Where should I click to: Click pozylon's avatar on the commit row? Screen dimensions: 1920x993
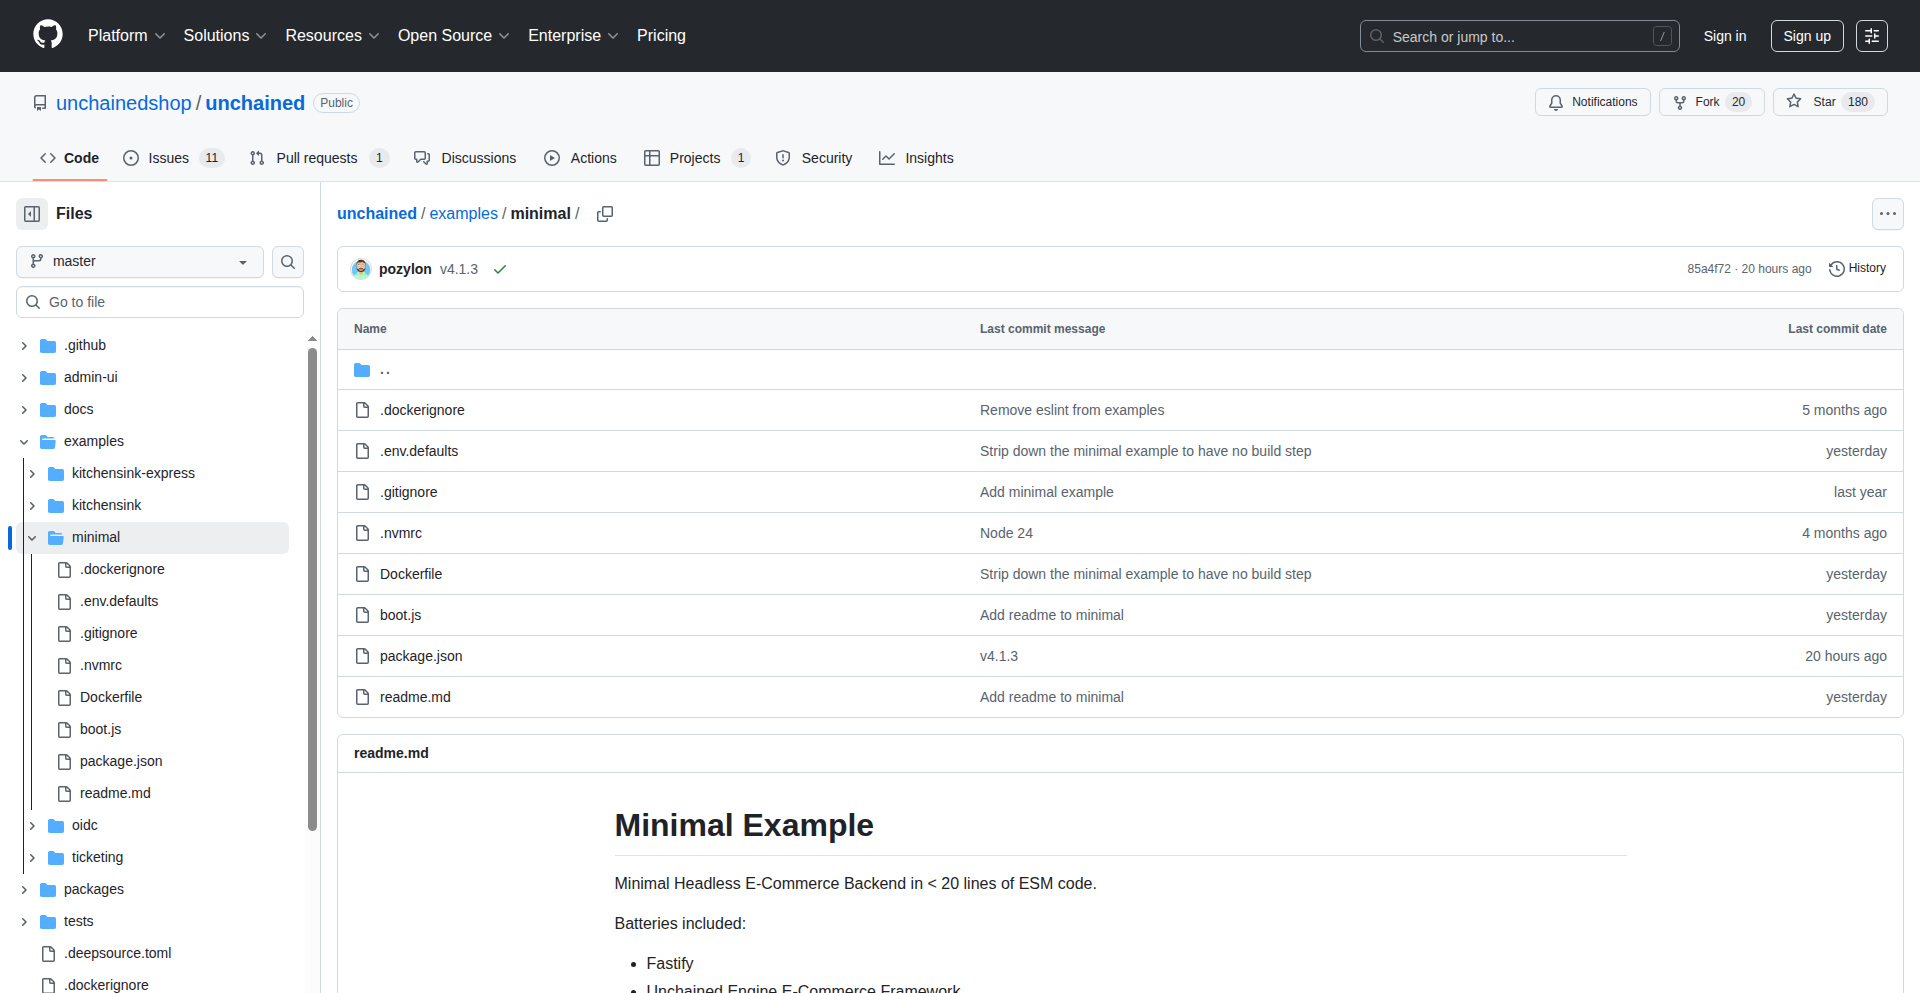point(361,269)
